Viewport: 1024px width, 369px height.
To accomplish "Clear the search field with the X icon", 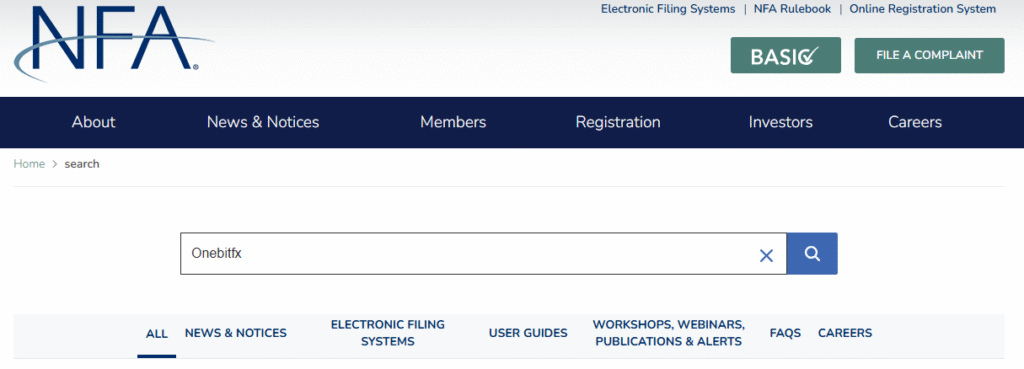I will pos(766,255).
